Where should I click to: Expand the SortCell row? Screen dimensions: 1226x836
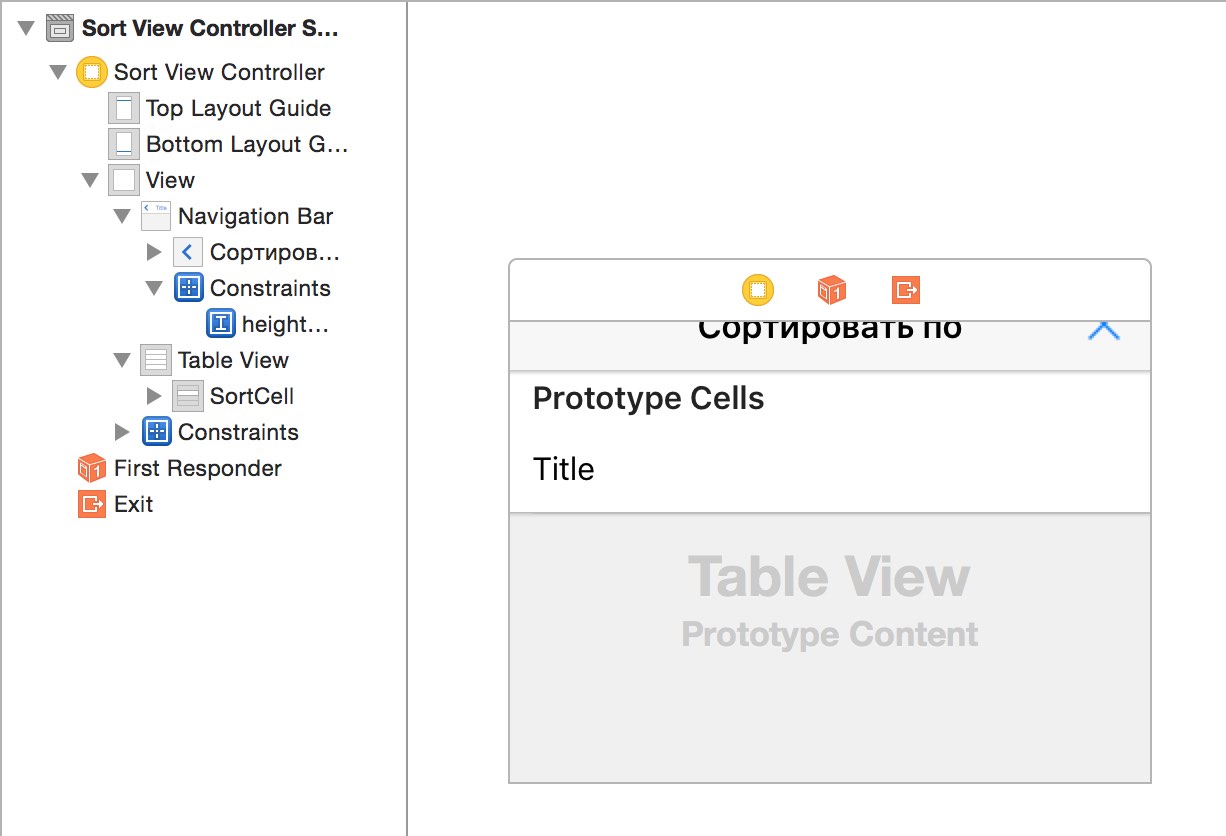pos(154,396)
